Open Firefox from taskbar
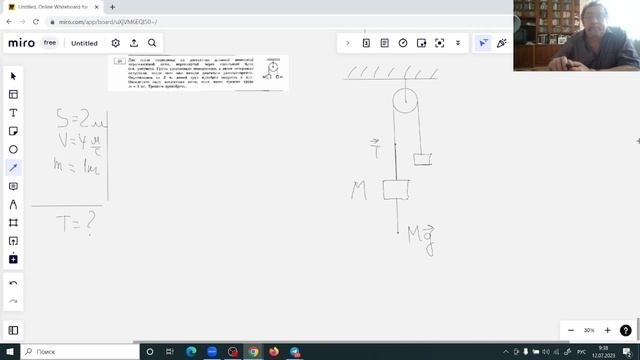 [x=274, y=351]
